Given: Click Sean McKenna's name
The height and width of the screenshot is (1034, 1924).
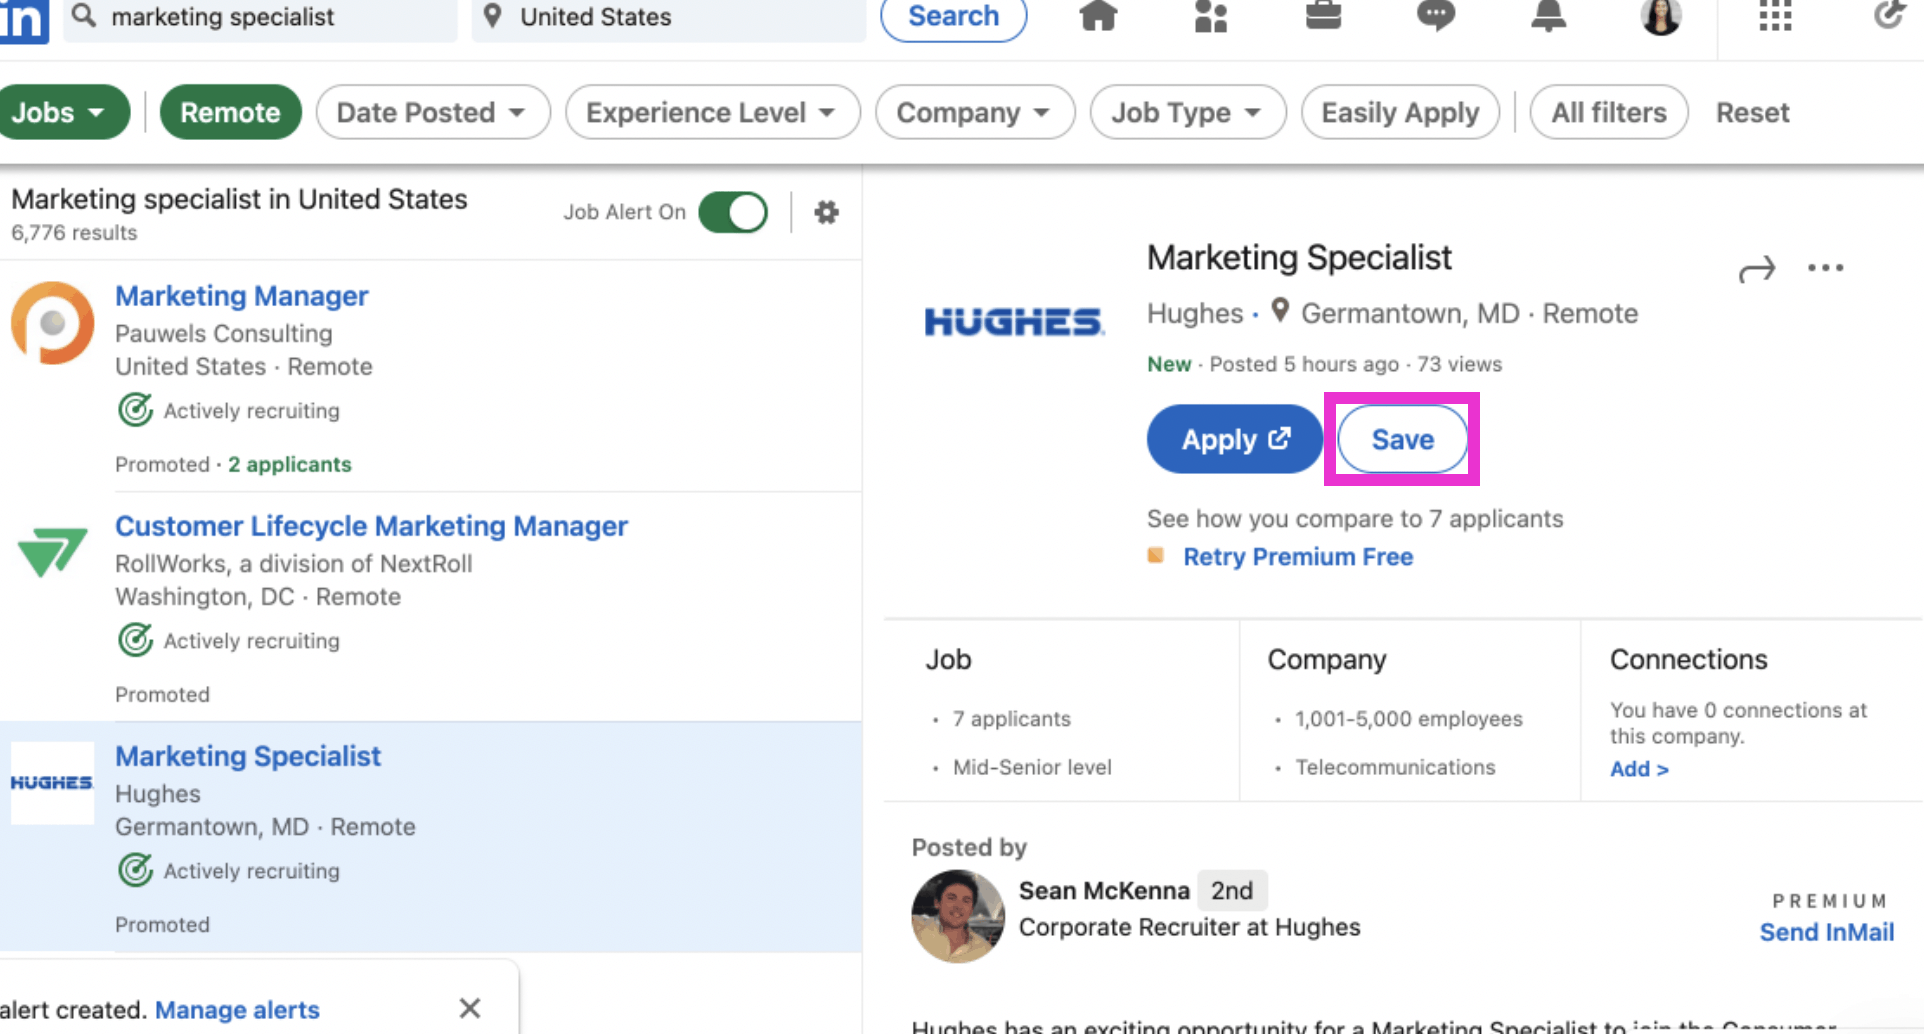Looking at the screenshot, I should (x=1104, y=890).
